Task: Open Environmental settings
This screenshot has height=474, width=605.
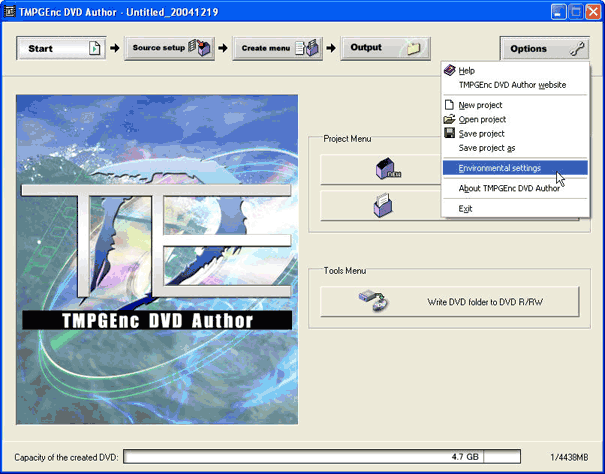Action: (499, 168)
